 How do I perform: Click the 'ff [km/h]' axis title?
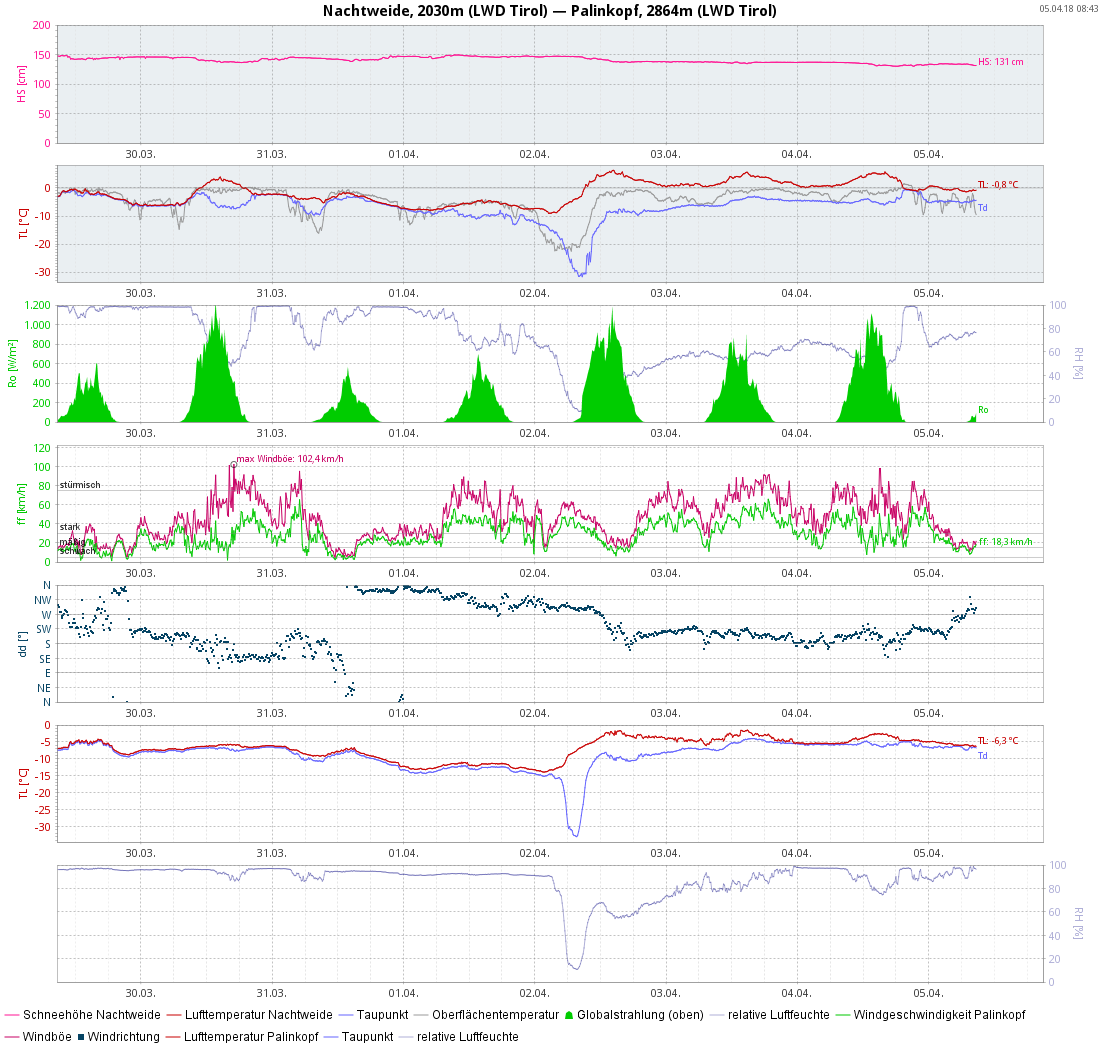pos(22,504)
